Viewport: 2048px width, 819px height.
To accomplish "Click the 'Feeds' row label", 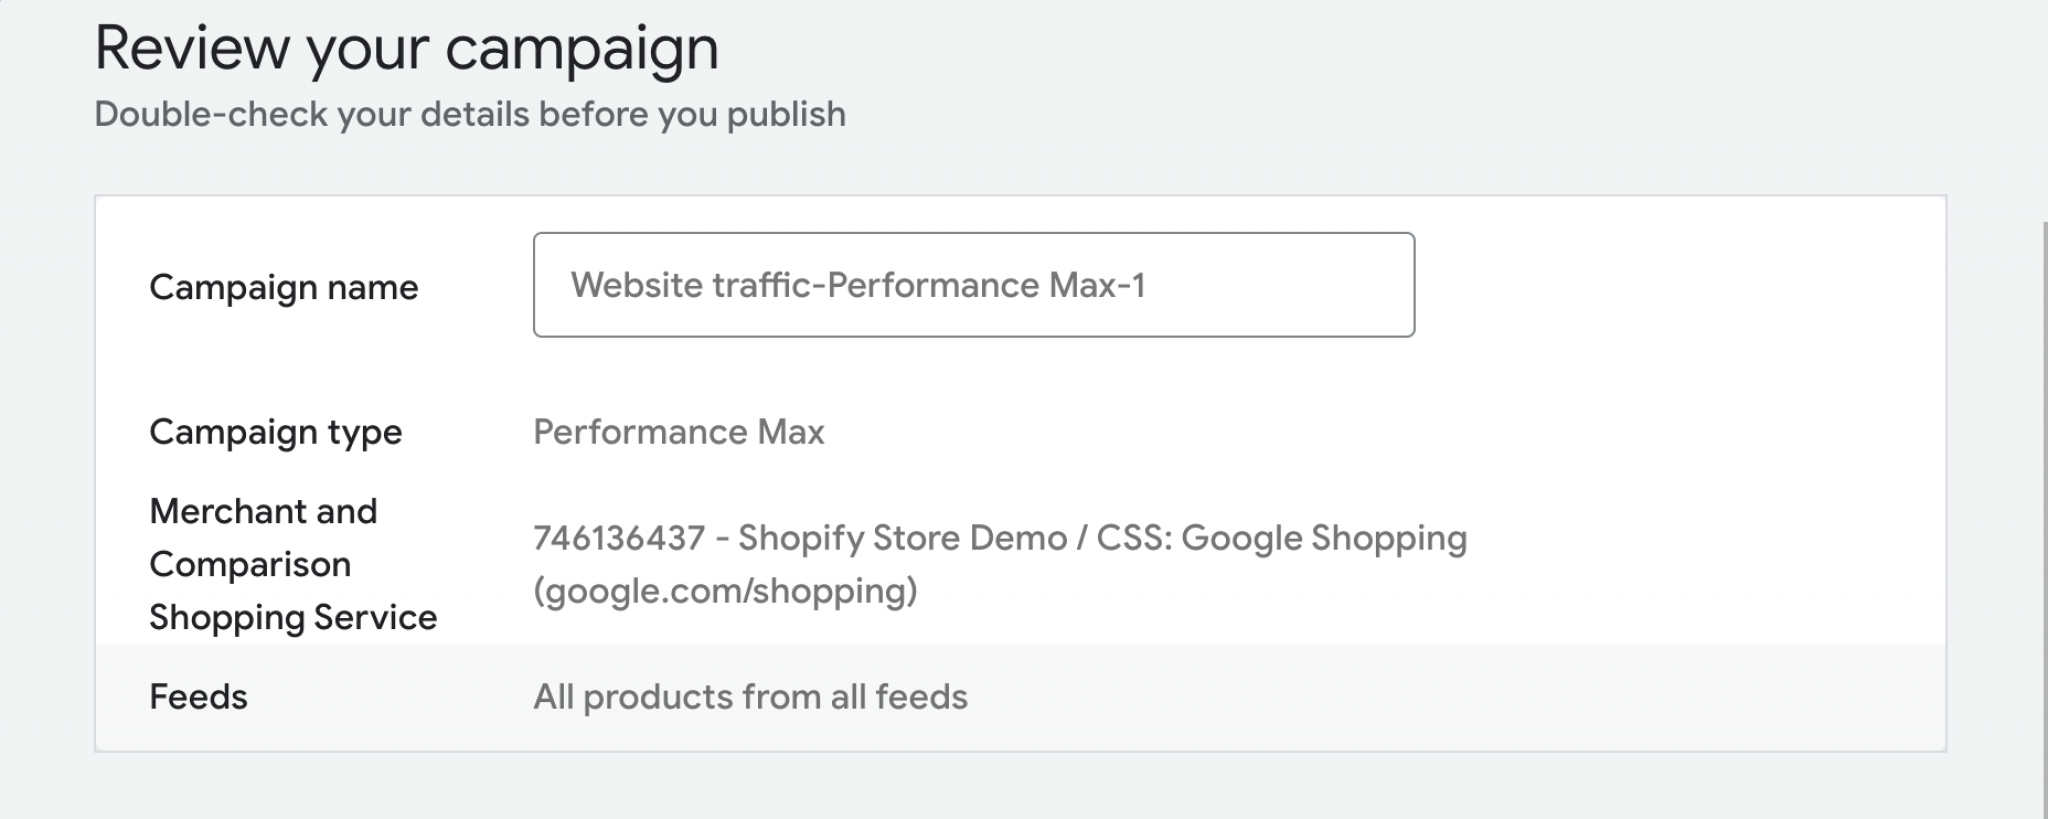I will (198, 697).
